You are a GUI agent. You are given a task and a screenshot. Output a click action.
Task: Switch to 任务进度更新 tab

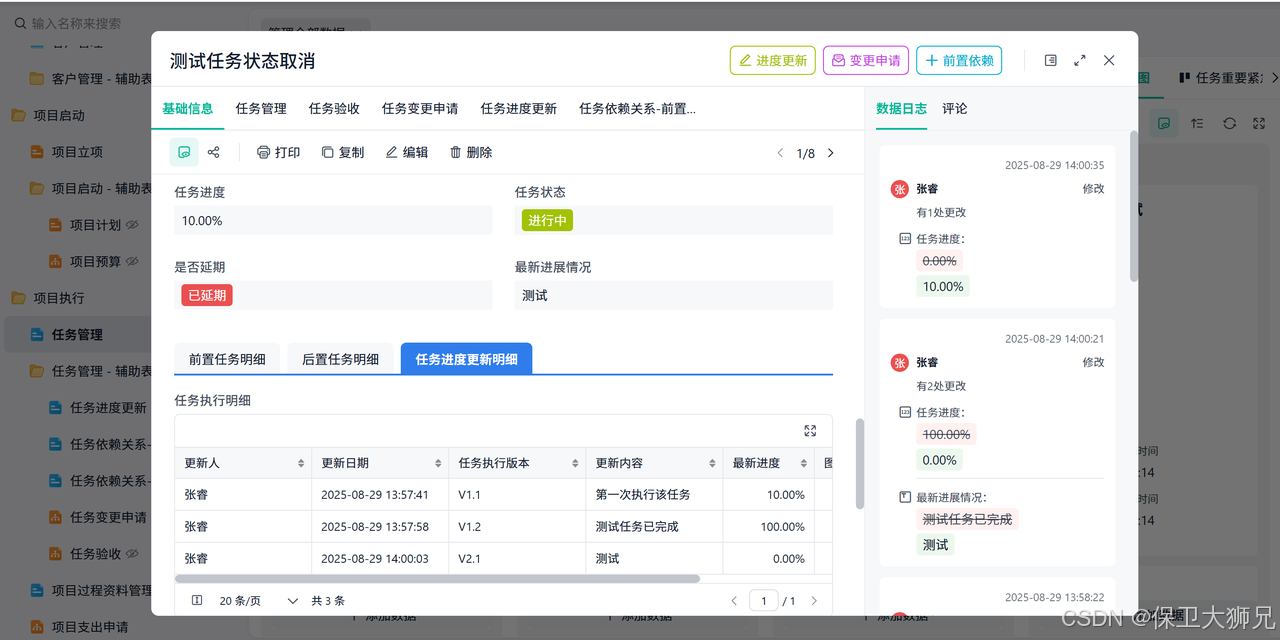(x=518, y=109)
